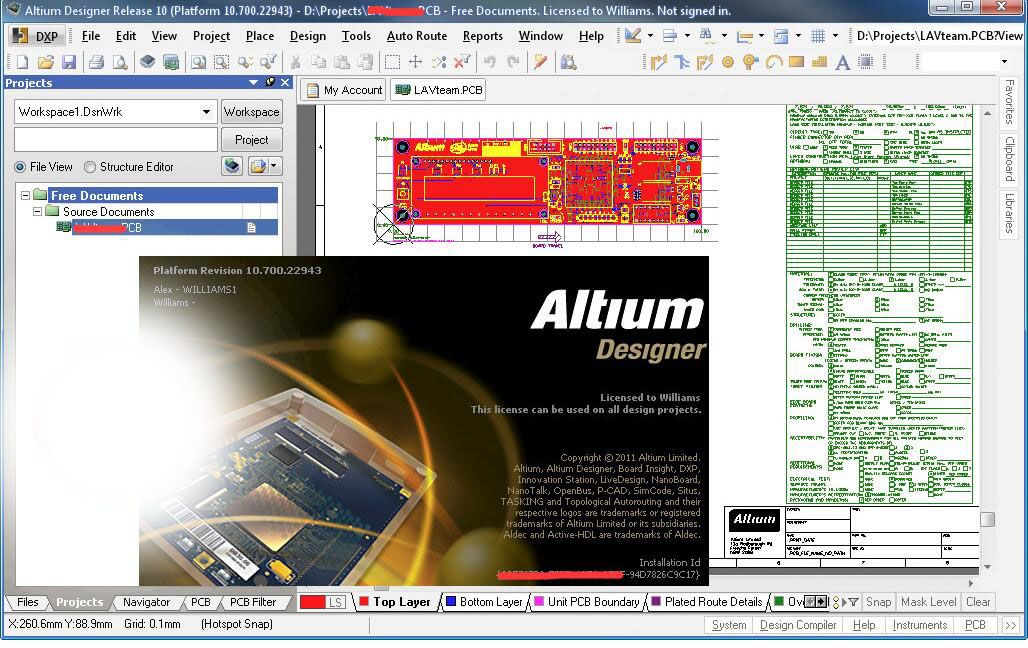Click the Zoom to Fit Document icon

coord(198,62)
